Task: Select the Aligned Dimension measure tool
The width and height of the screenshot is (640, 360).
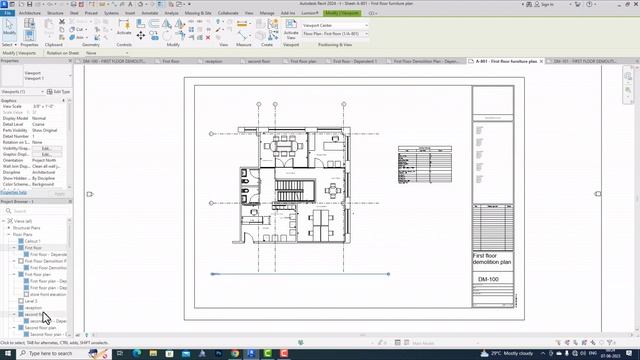Action: [x=242, y=24]
